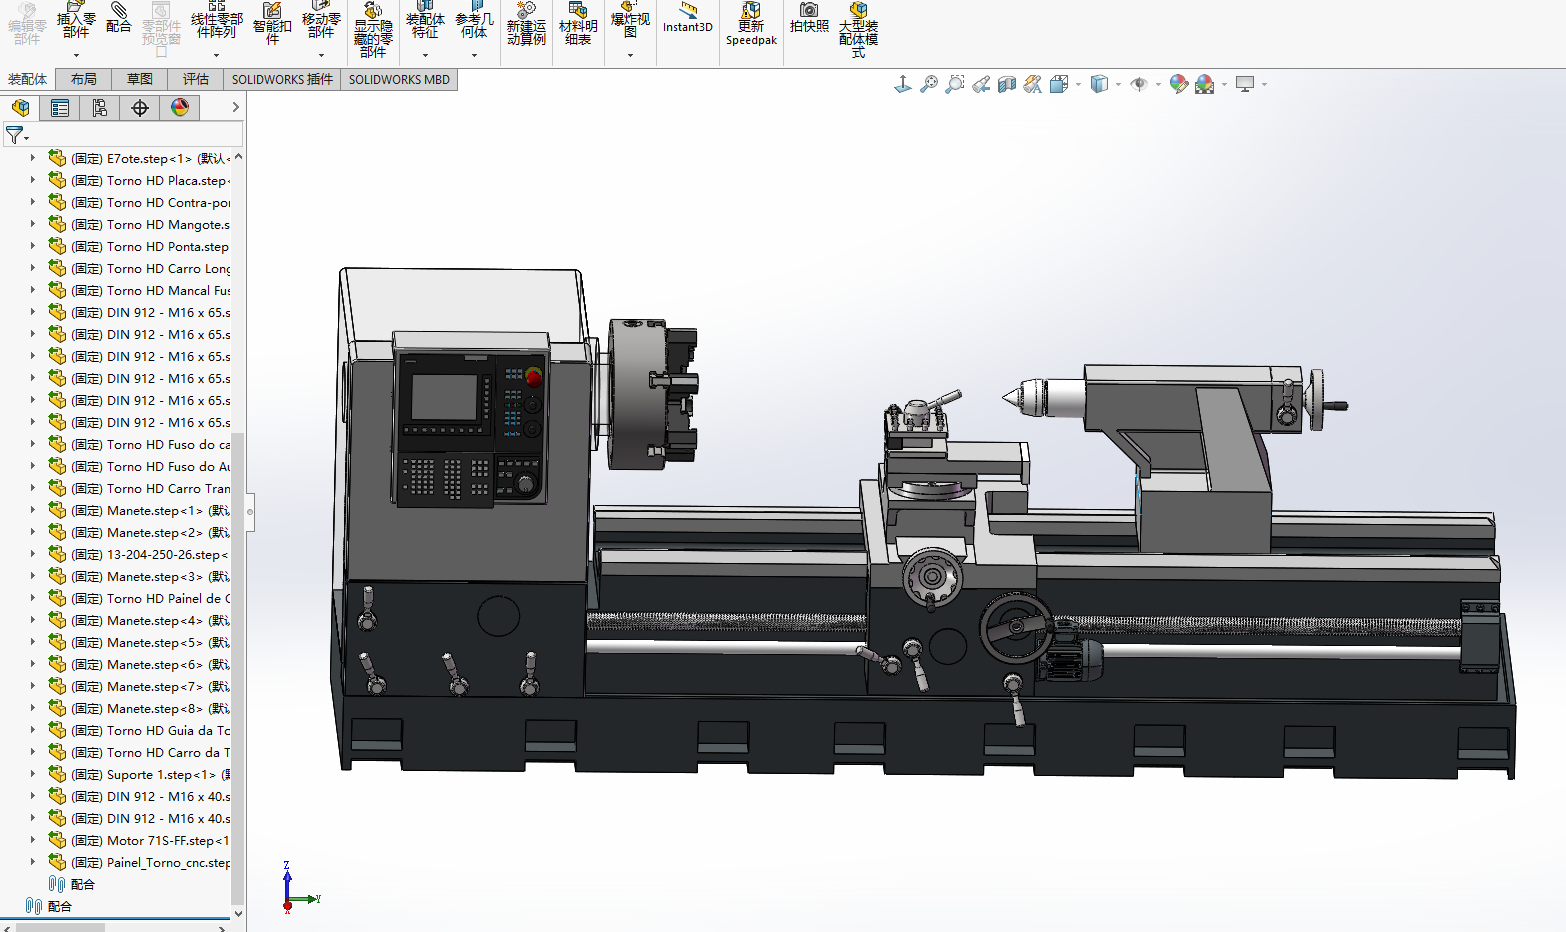Click the XYZ coordinate triad in the viewport

299,886
